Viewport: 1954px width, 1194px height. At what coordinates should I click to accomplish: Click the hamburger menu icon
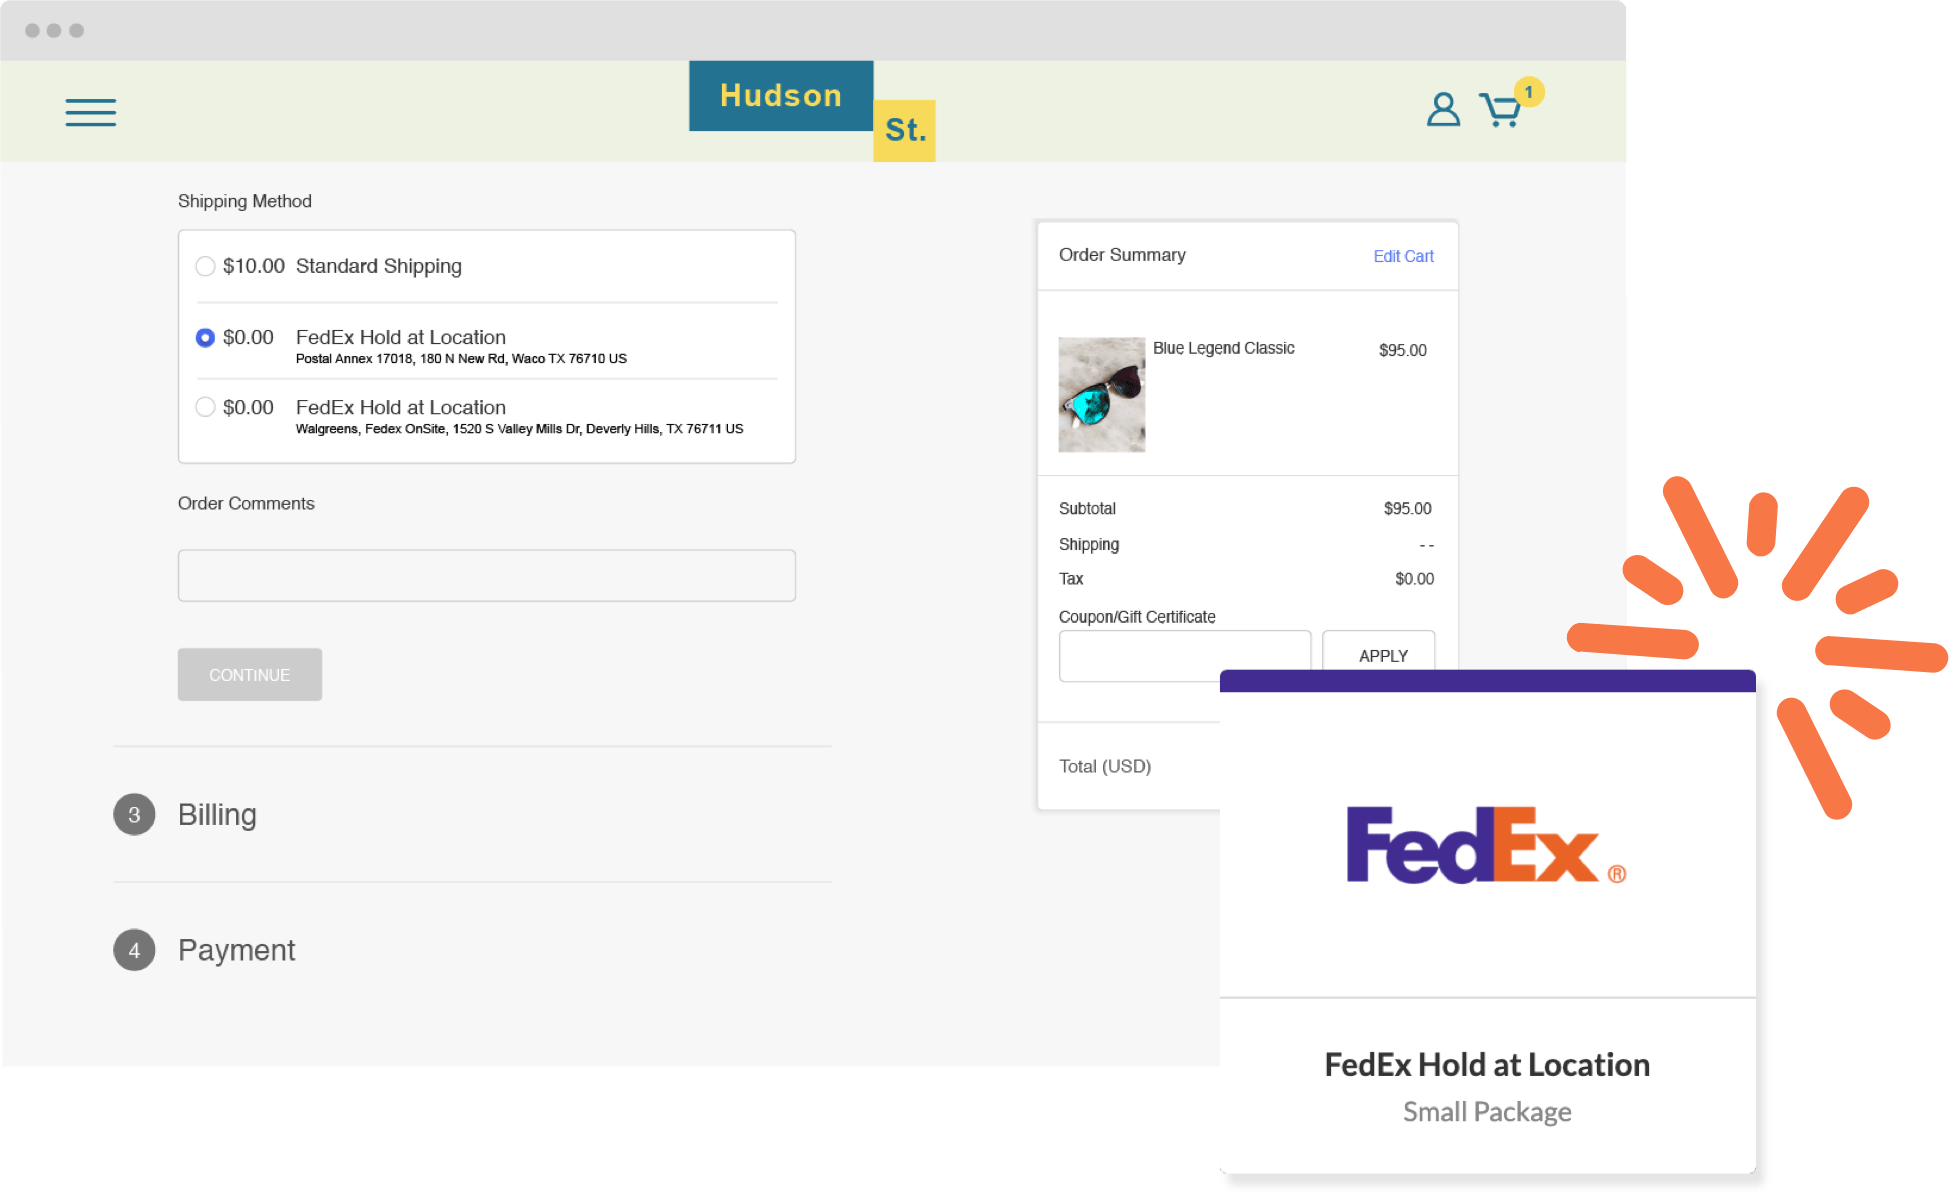point(91,113)
